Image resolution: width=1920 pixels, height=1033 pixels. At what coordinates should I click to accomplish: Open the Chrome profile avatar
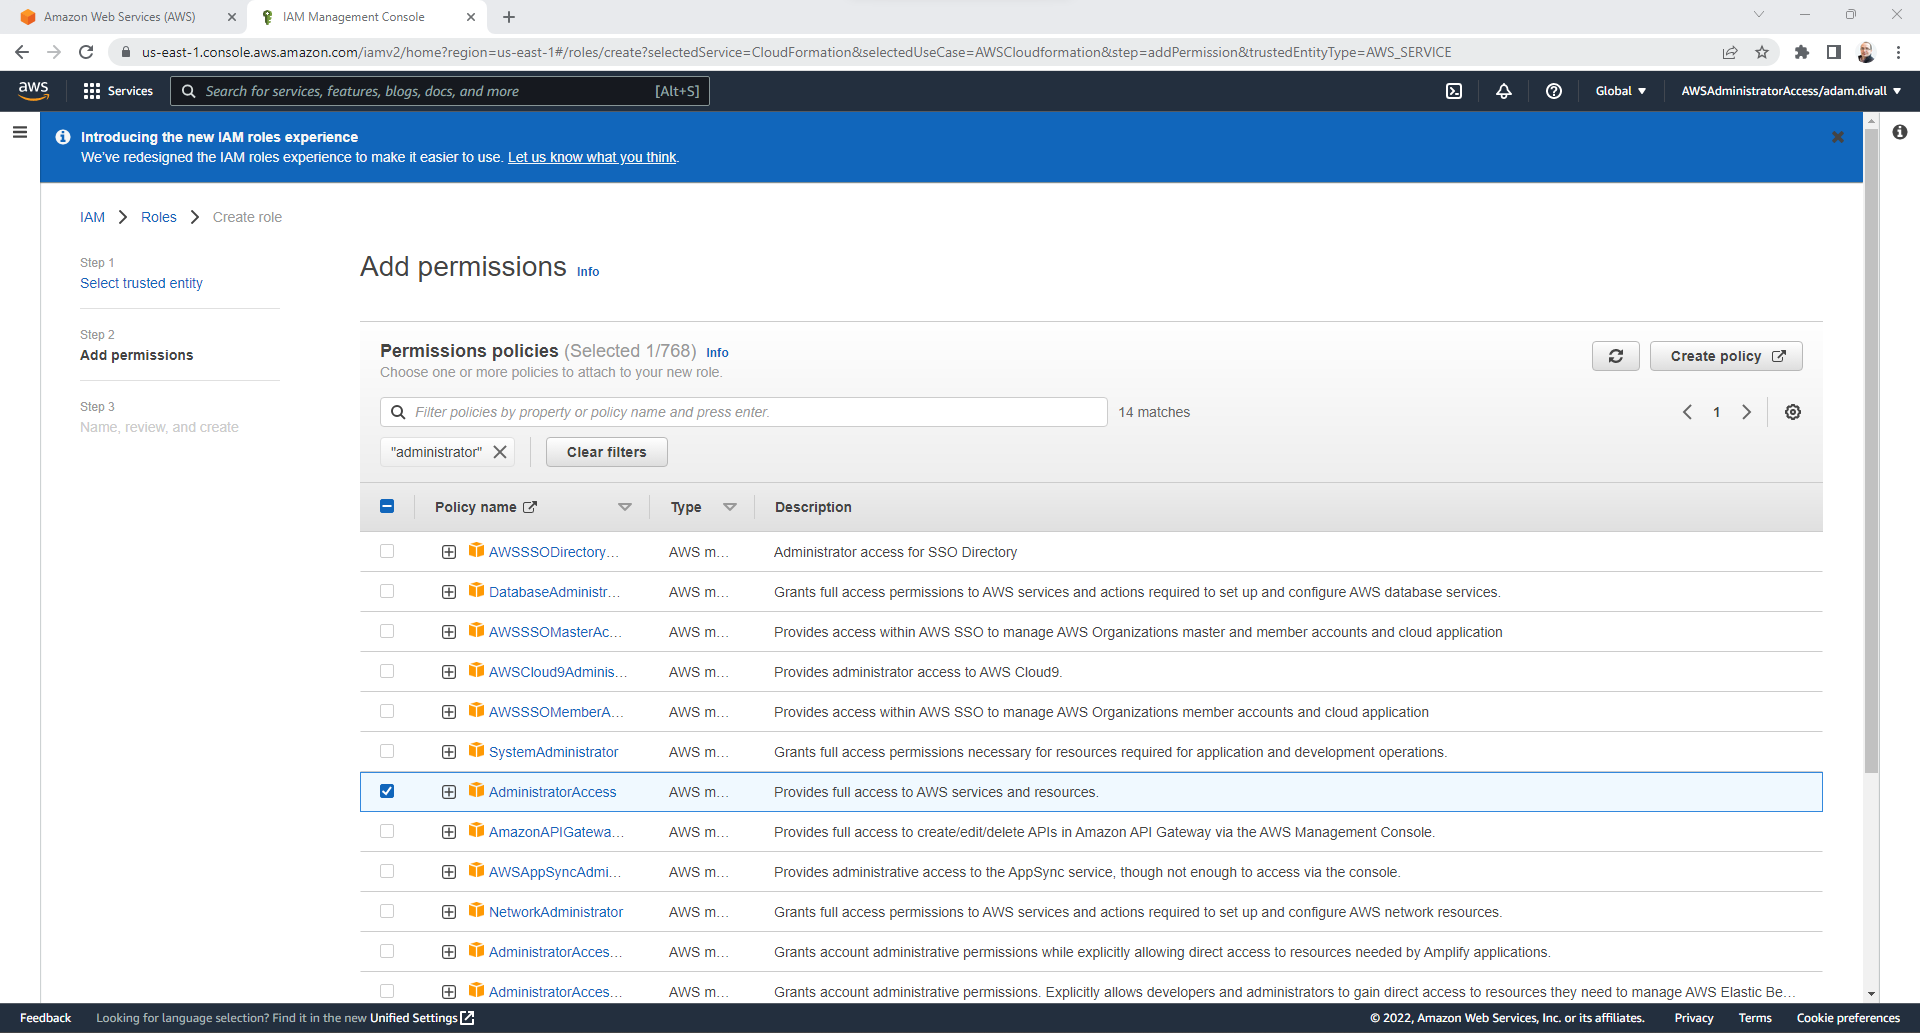(1866, 52)
